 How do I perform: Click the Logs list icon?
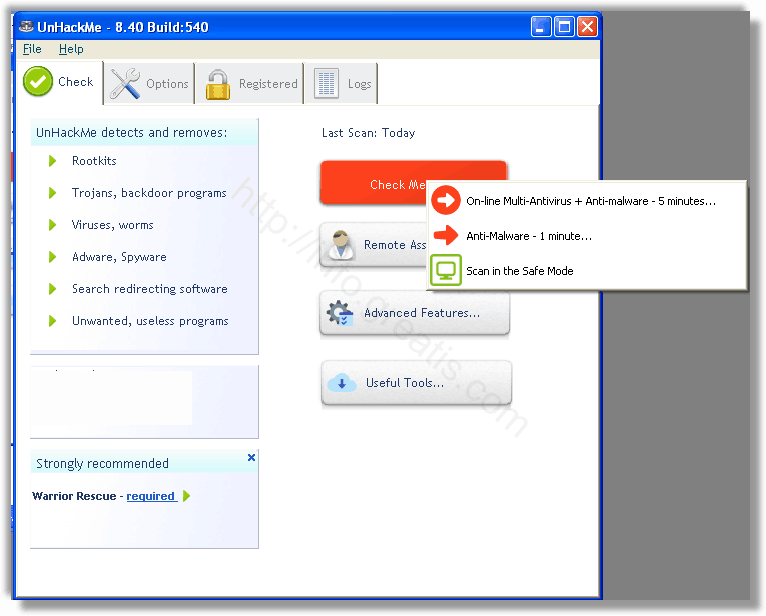tap(326, 84)
